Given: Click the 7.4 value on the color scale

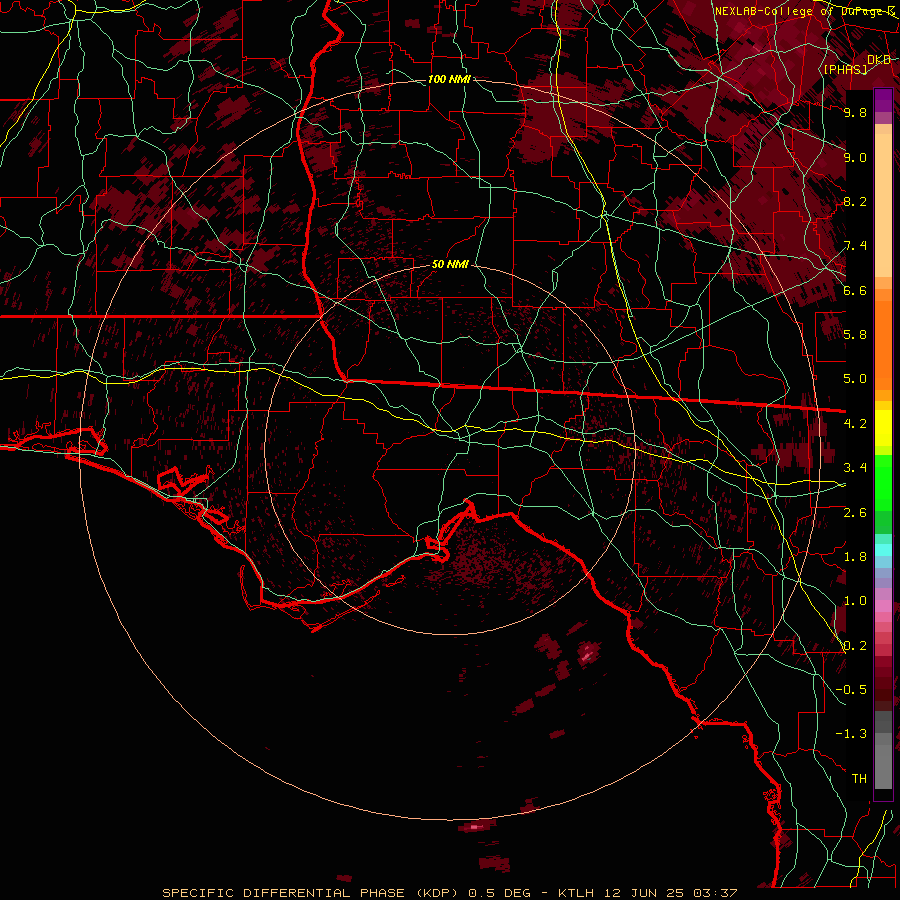Looking at the screenshot, I should point(855,246).
